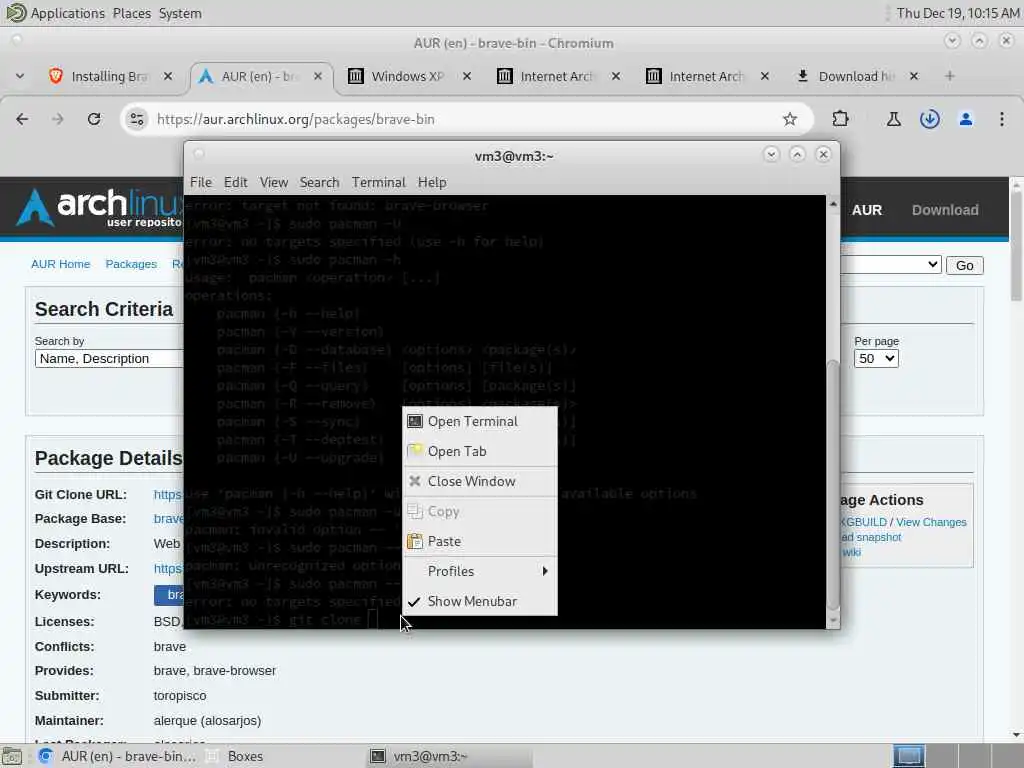The image size is (1024, 768).
Task: Close the Windows XP tab
Action: tap(467, 76)
